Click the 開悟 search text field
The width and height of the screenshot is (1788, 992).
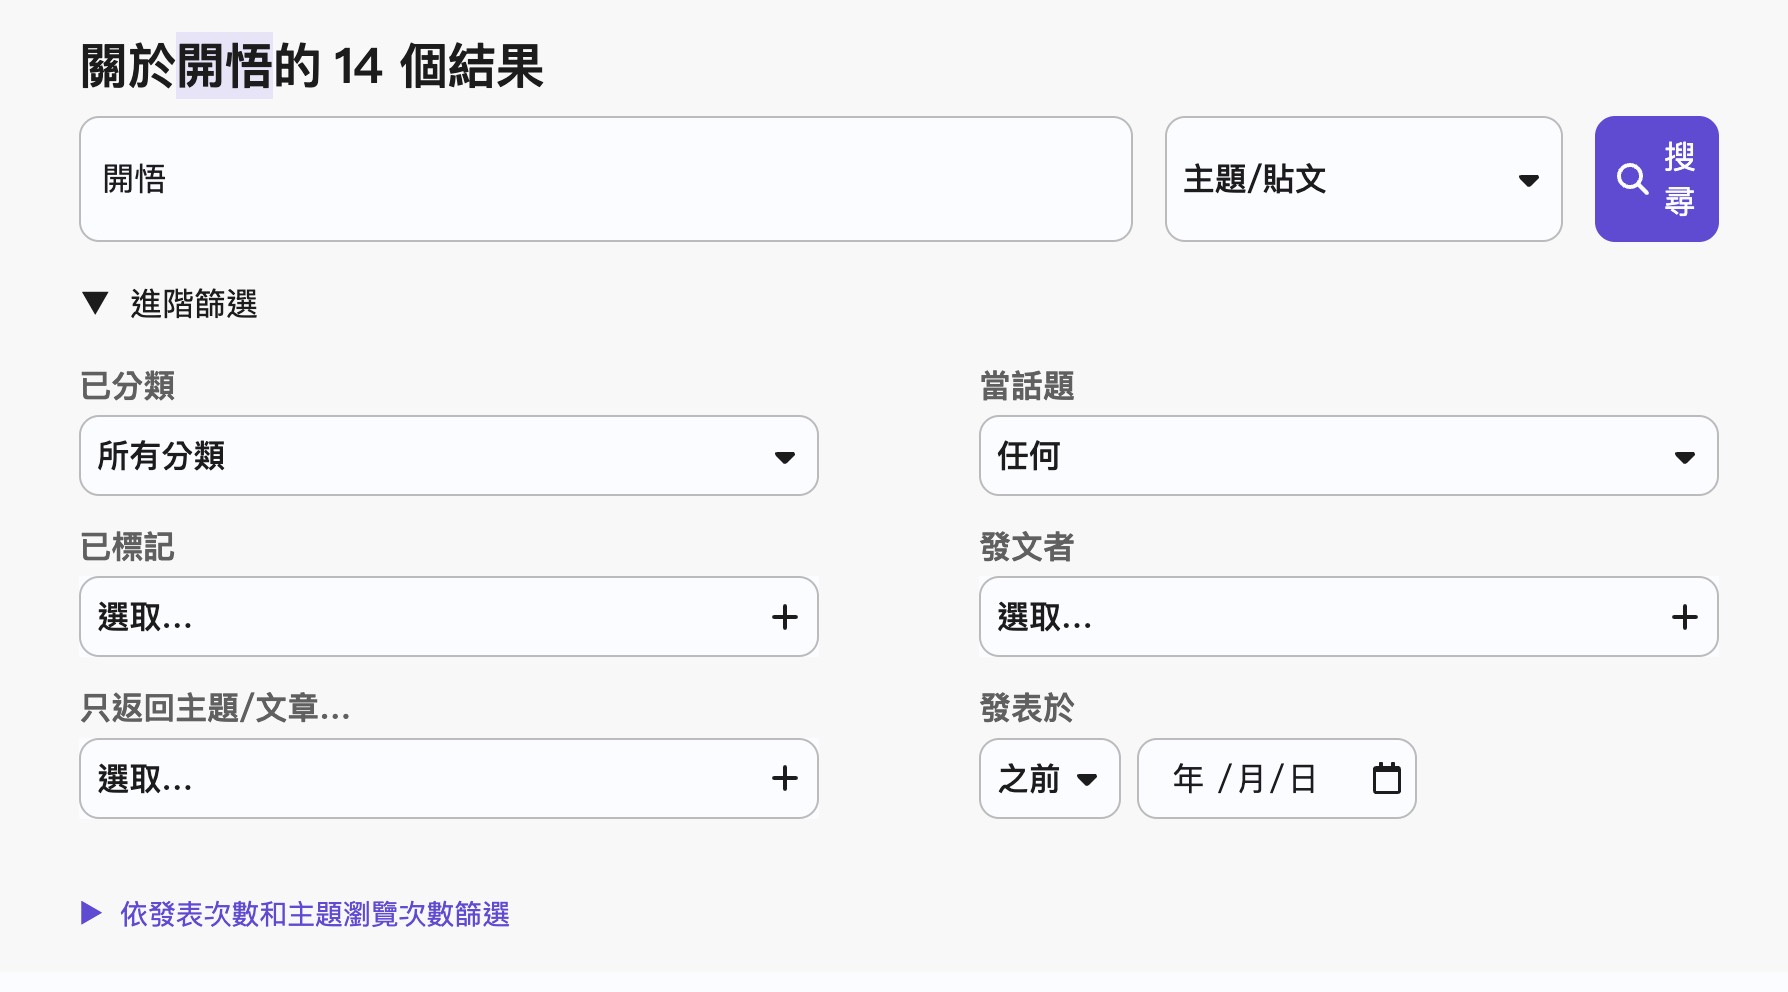tap(605, 179)
